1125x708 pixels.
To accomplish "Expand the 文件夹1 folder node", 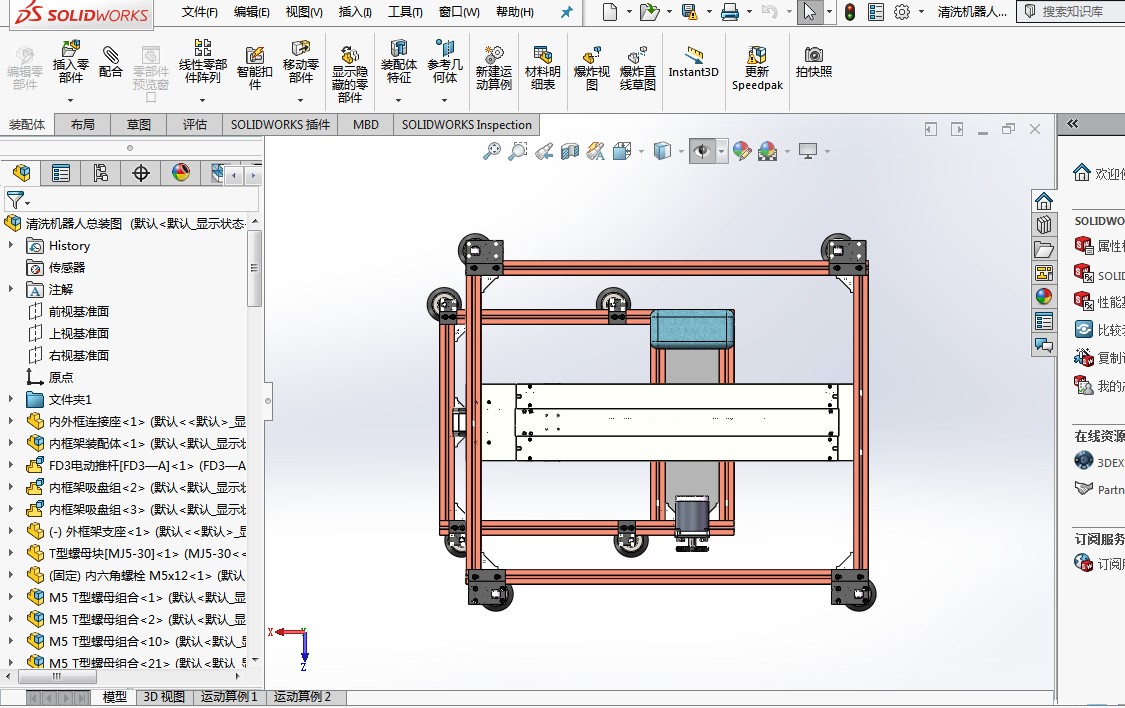I will (11, 399).
